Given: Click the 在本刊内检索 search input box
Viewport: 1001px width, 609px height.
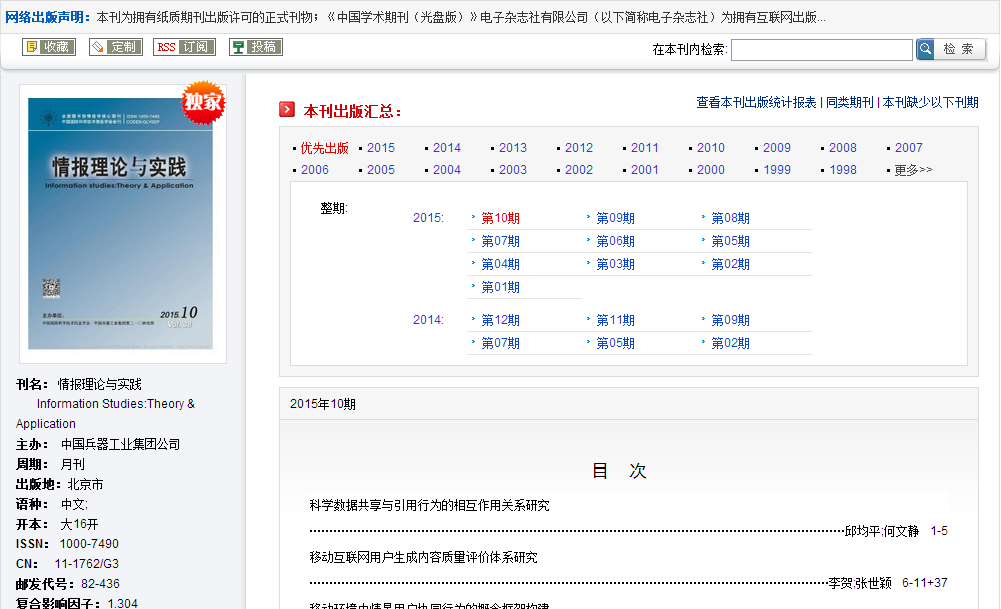Looking at the screenshot, I should (822, 48).
